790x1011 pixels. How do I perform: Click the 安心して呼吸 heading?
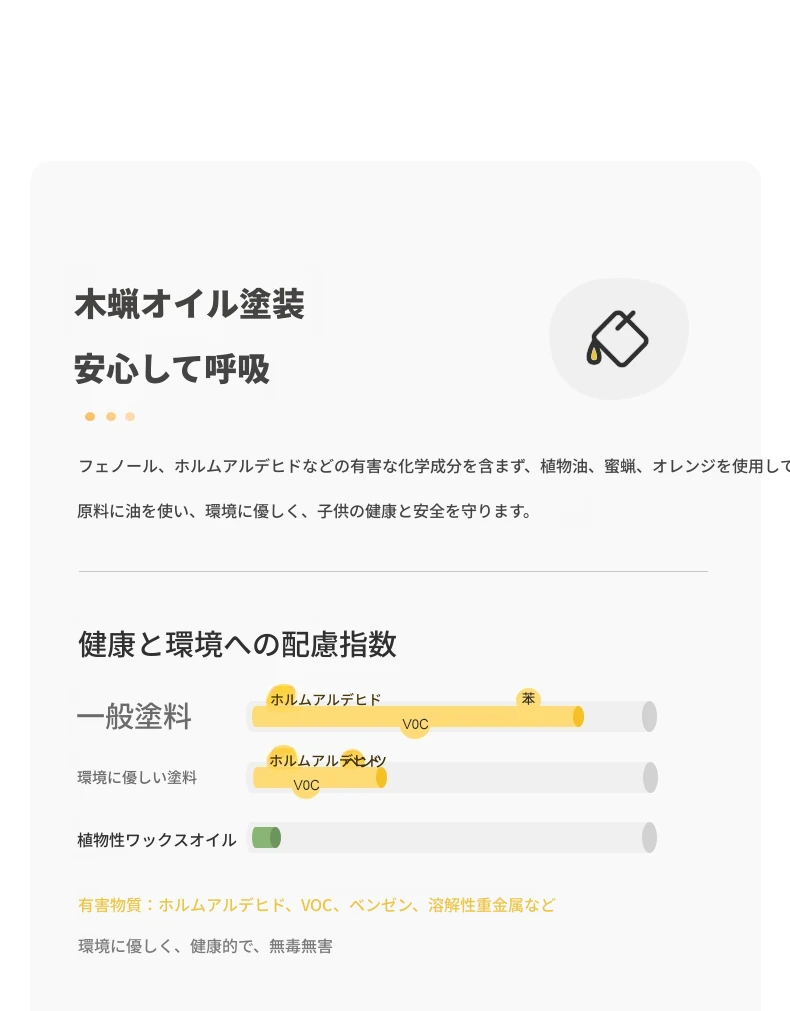pyautogui.click(x=172, y=369)
